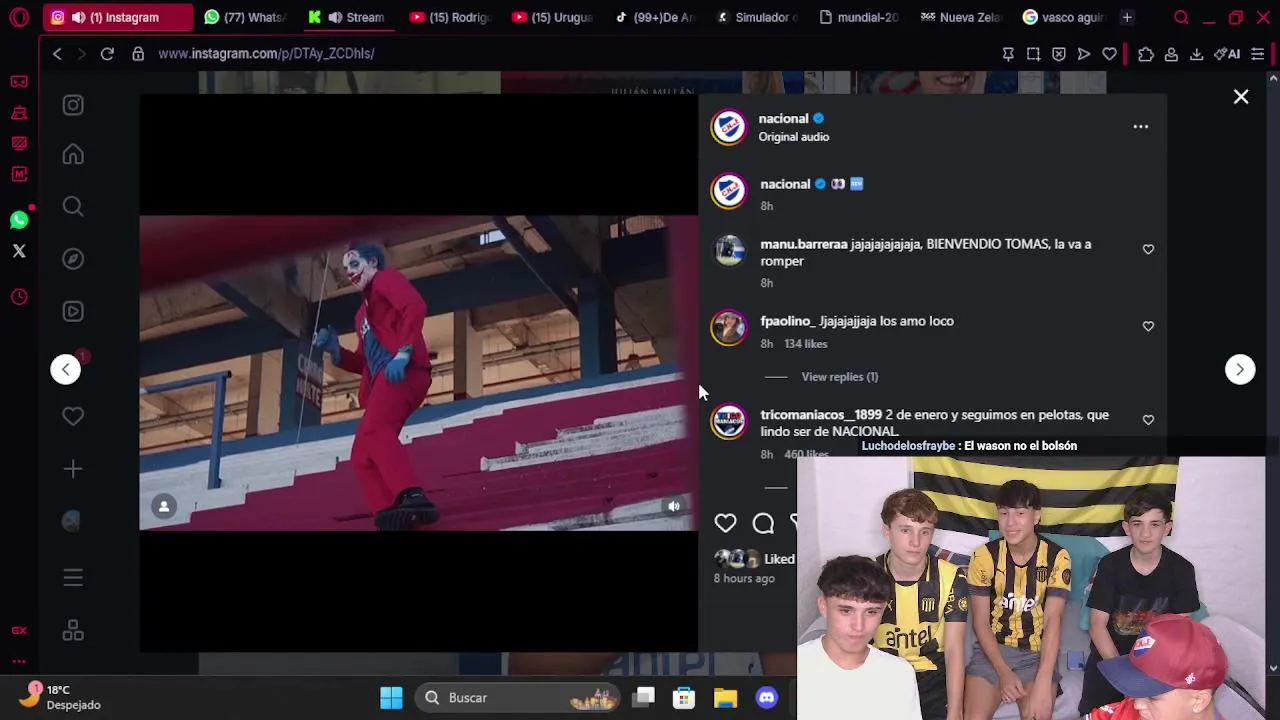
Task: Open the post's three-dot options menu
Action: tap(1141, 127)
